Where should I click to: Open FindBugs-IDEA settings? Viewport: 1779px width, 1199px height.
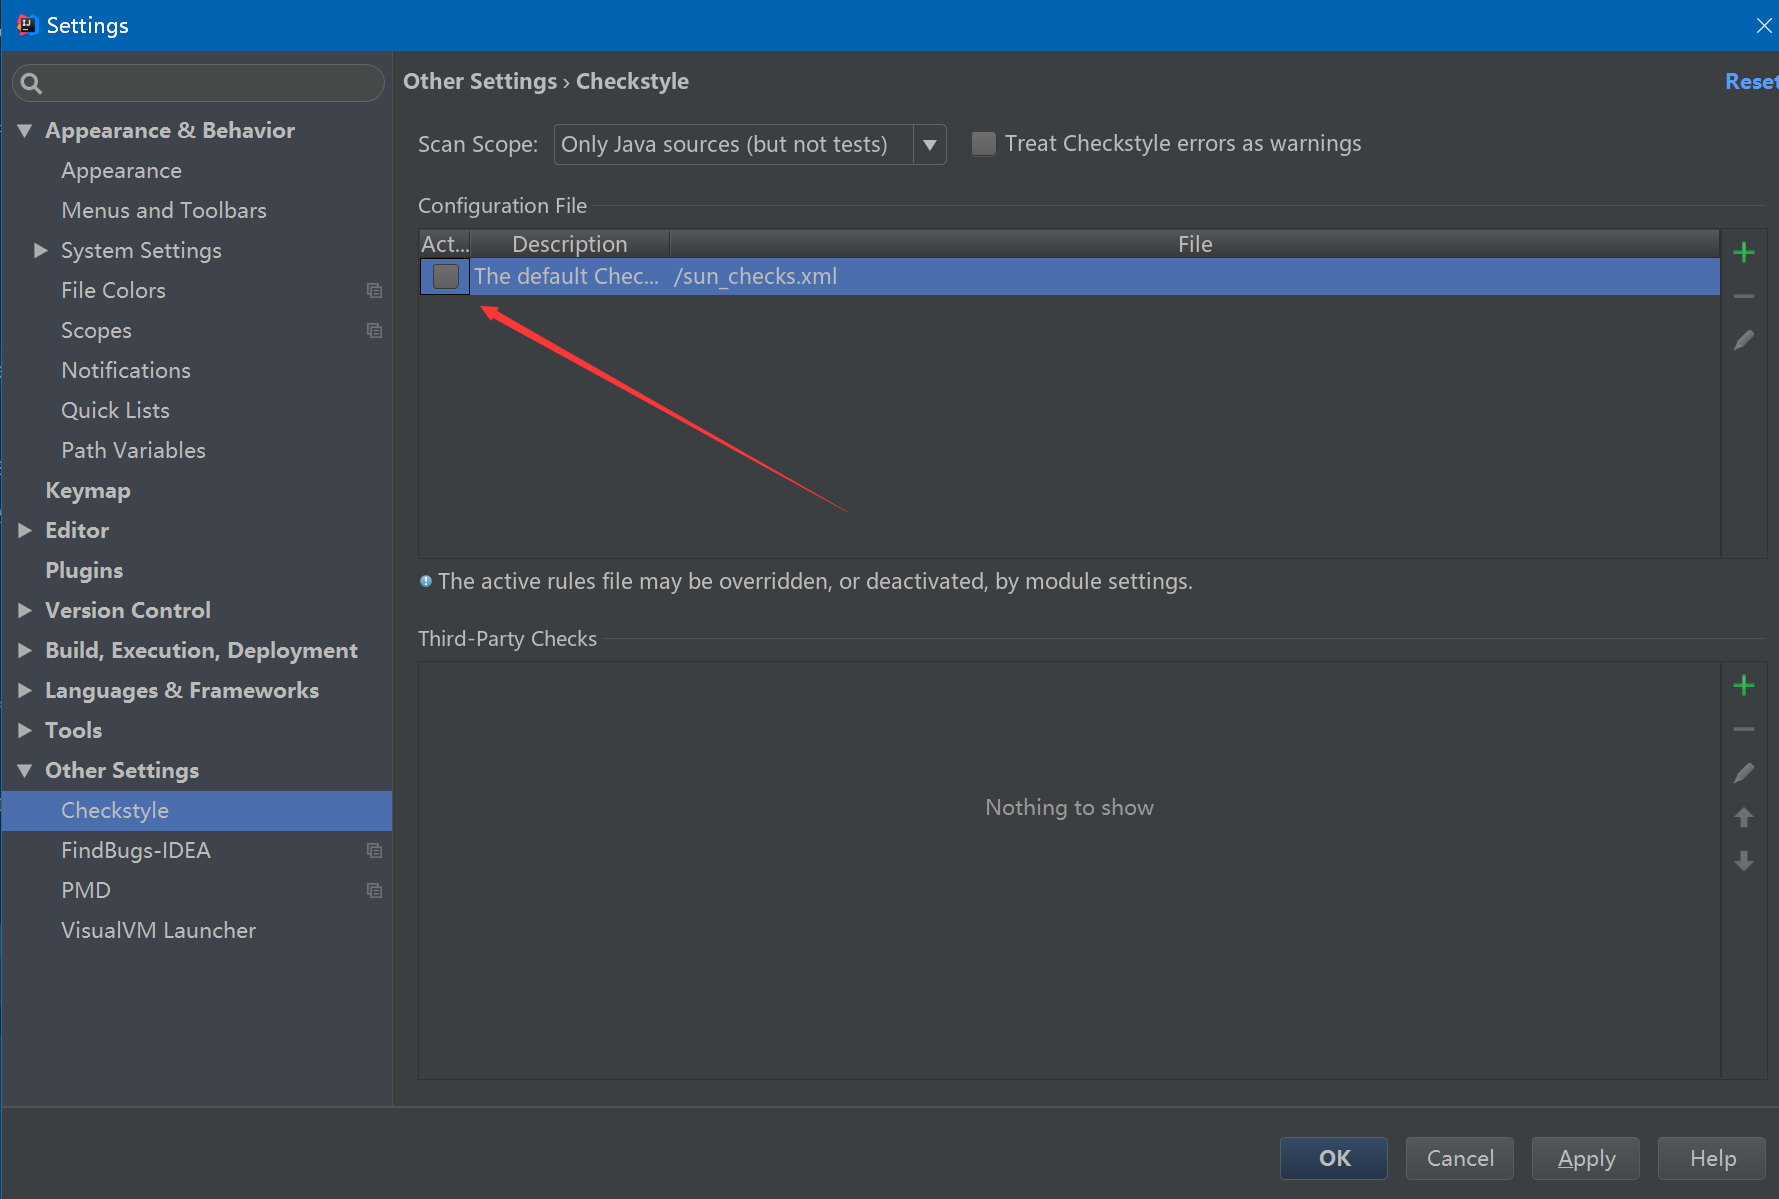click(136, 850)
